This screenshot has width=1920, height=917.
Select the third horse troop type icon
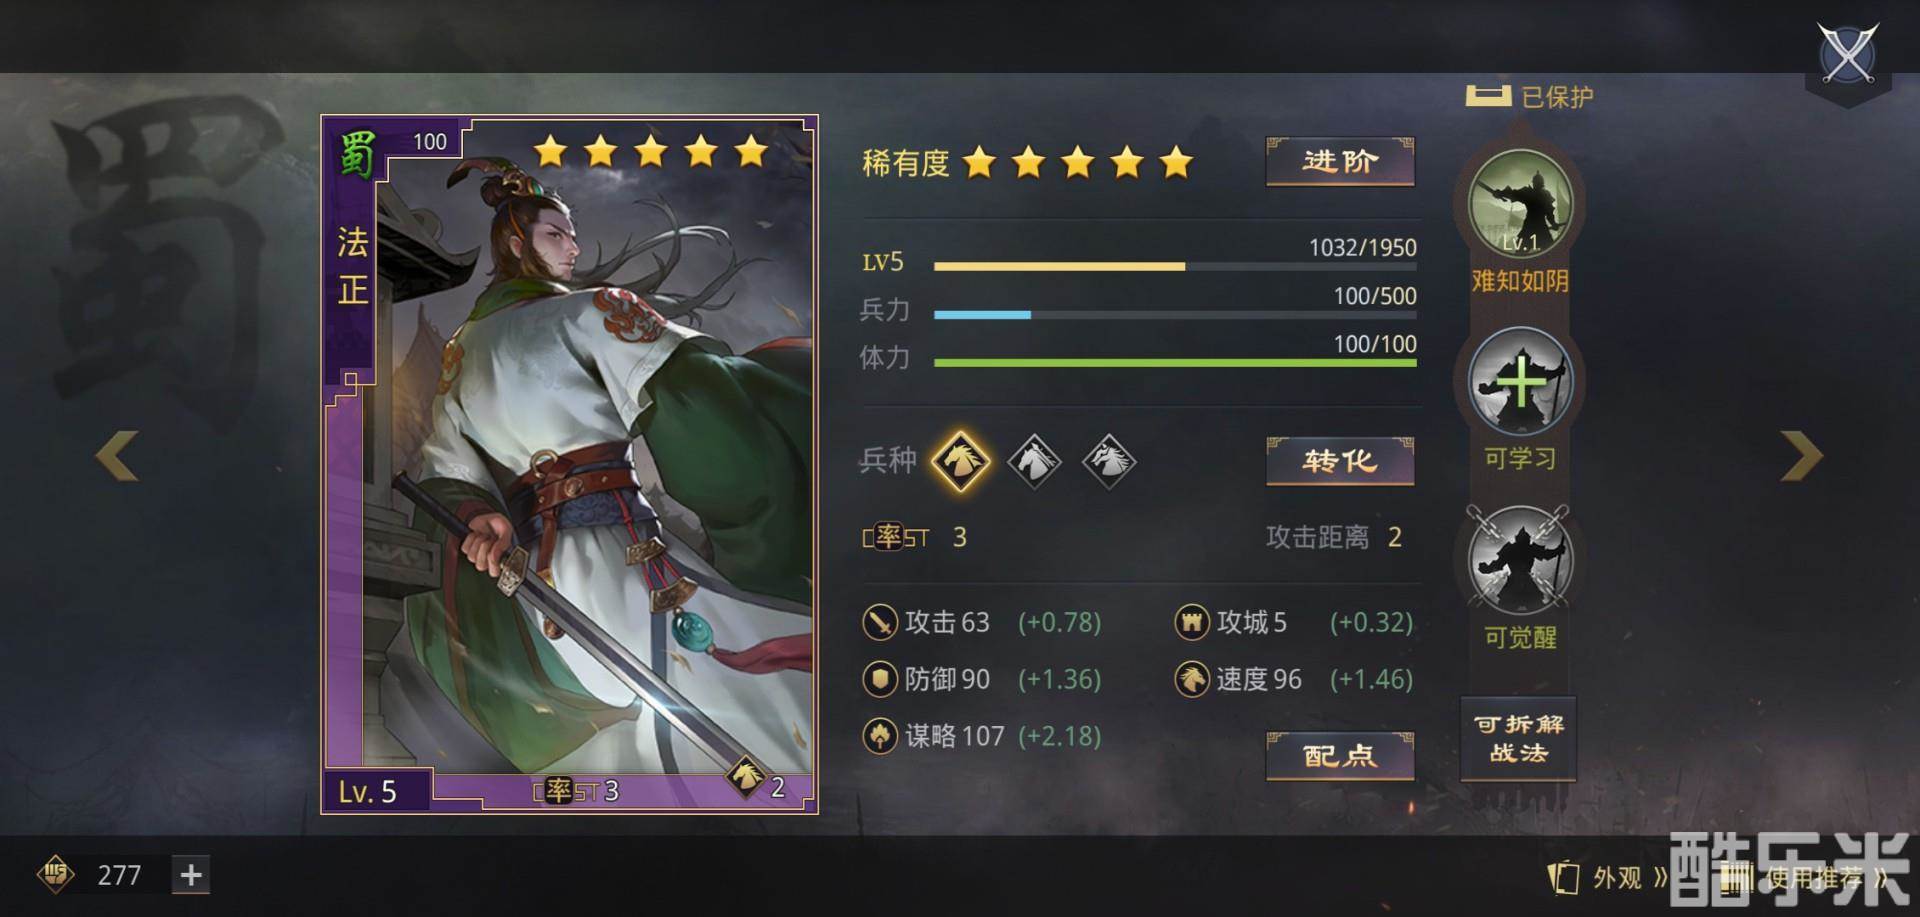coord(1109,461)
